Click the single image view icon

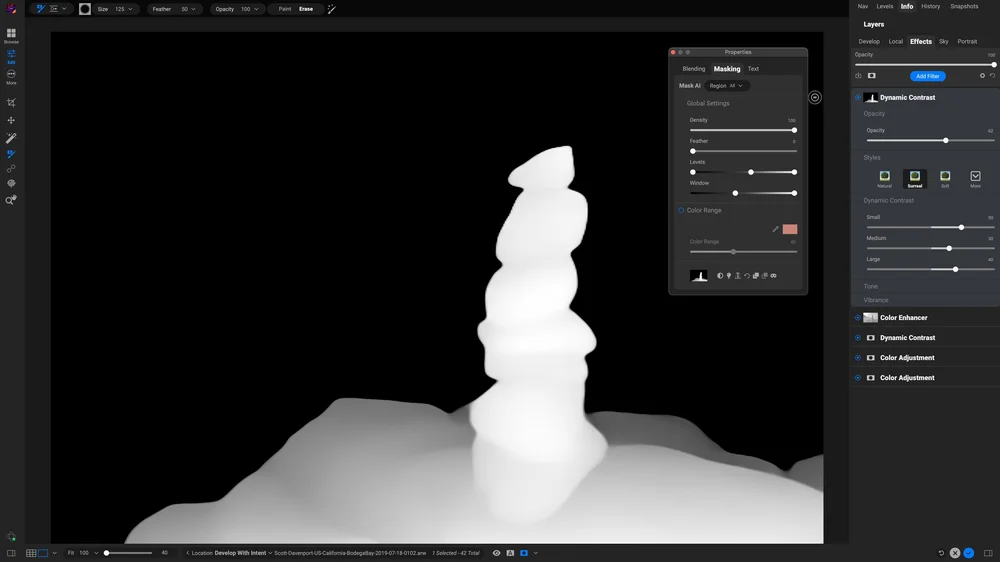tap(43, 553)
